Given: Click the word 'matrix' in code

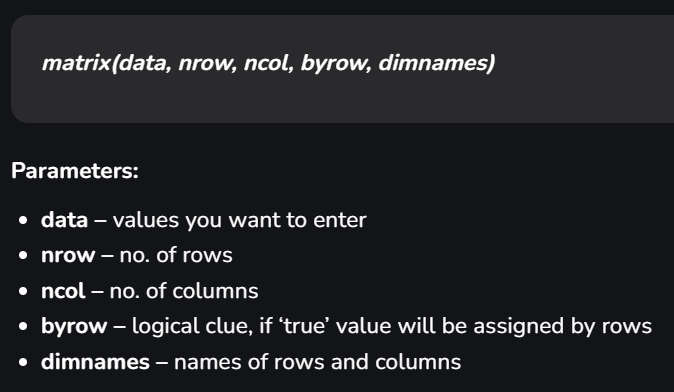Looking at the screenshot, I should pos(76,64).
